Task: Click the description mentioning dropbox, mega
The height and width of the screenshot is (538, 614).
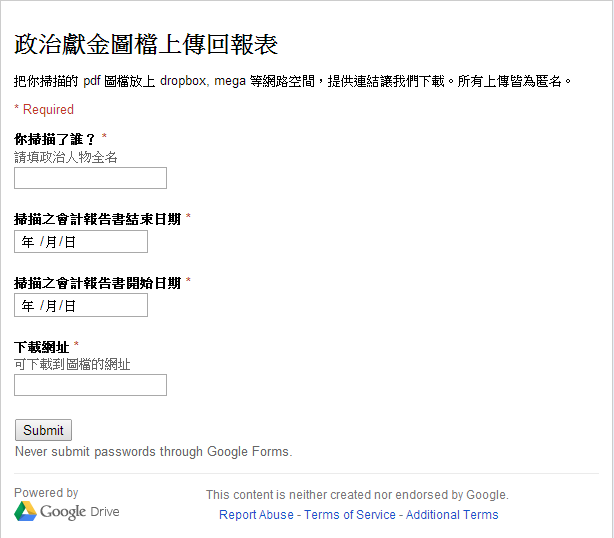Action: 293,81
